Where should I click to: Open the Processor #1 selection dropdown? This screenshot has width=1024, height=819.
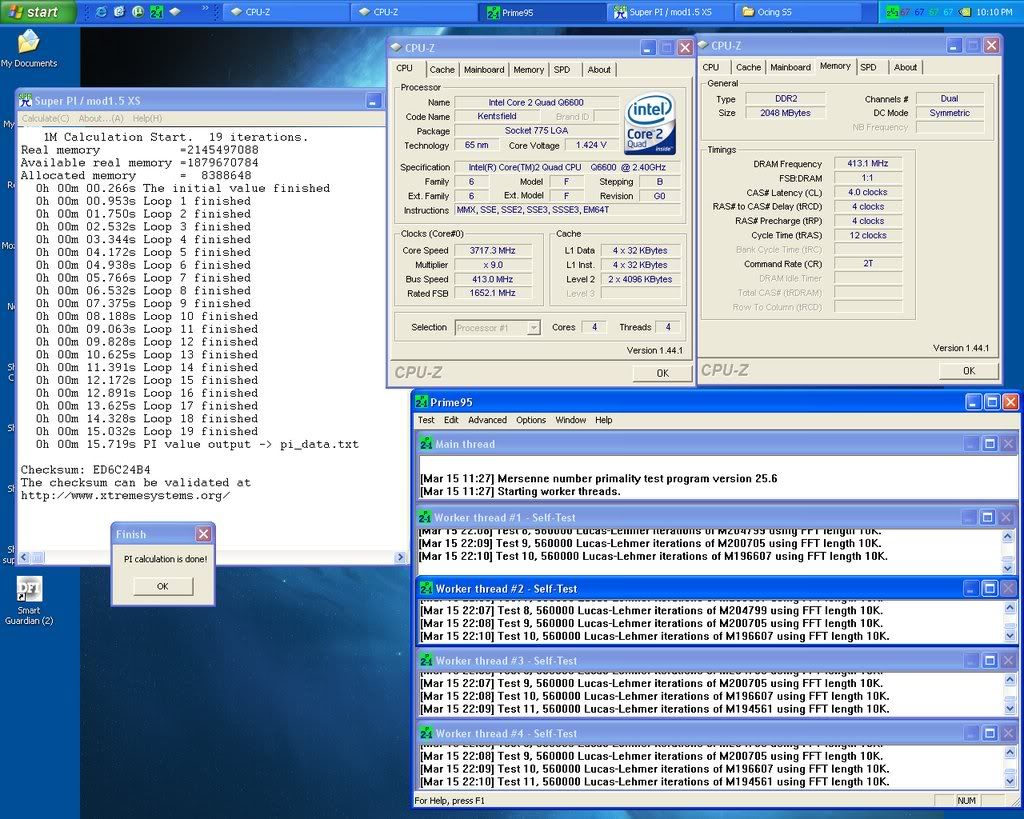[x=498, y=327]
